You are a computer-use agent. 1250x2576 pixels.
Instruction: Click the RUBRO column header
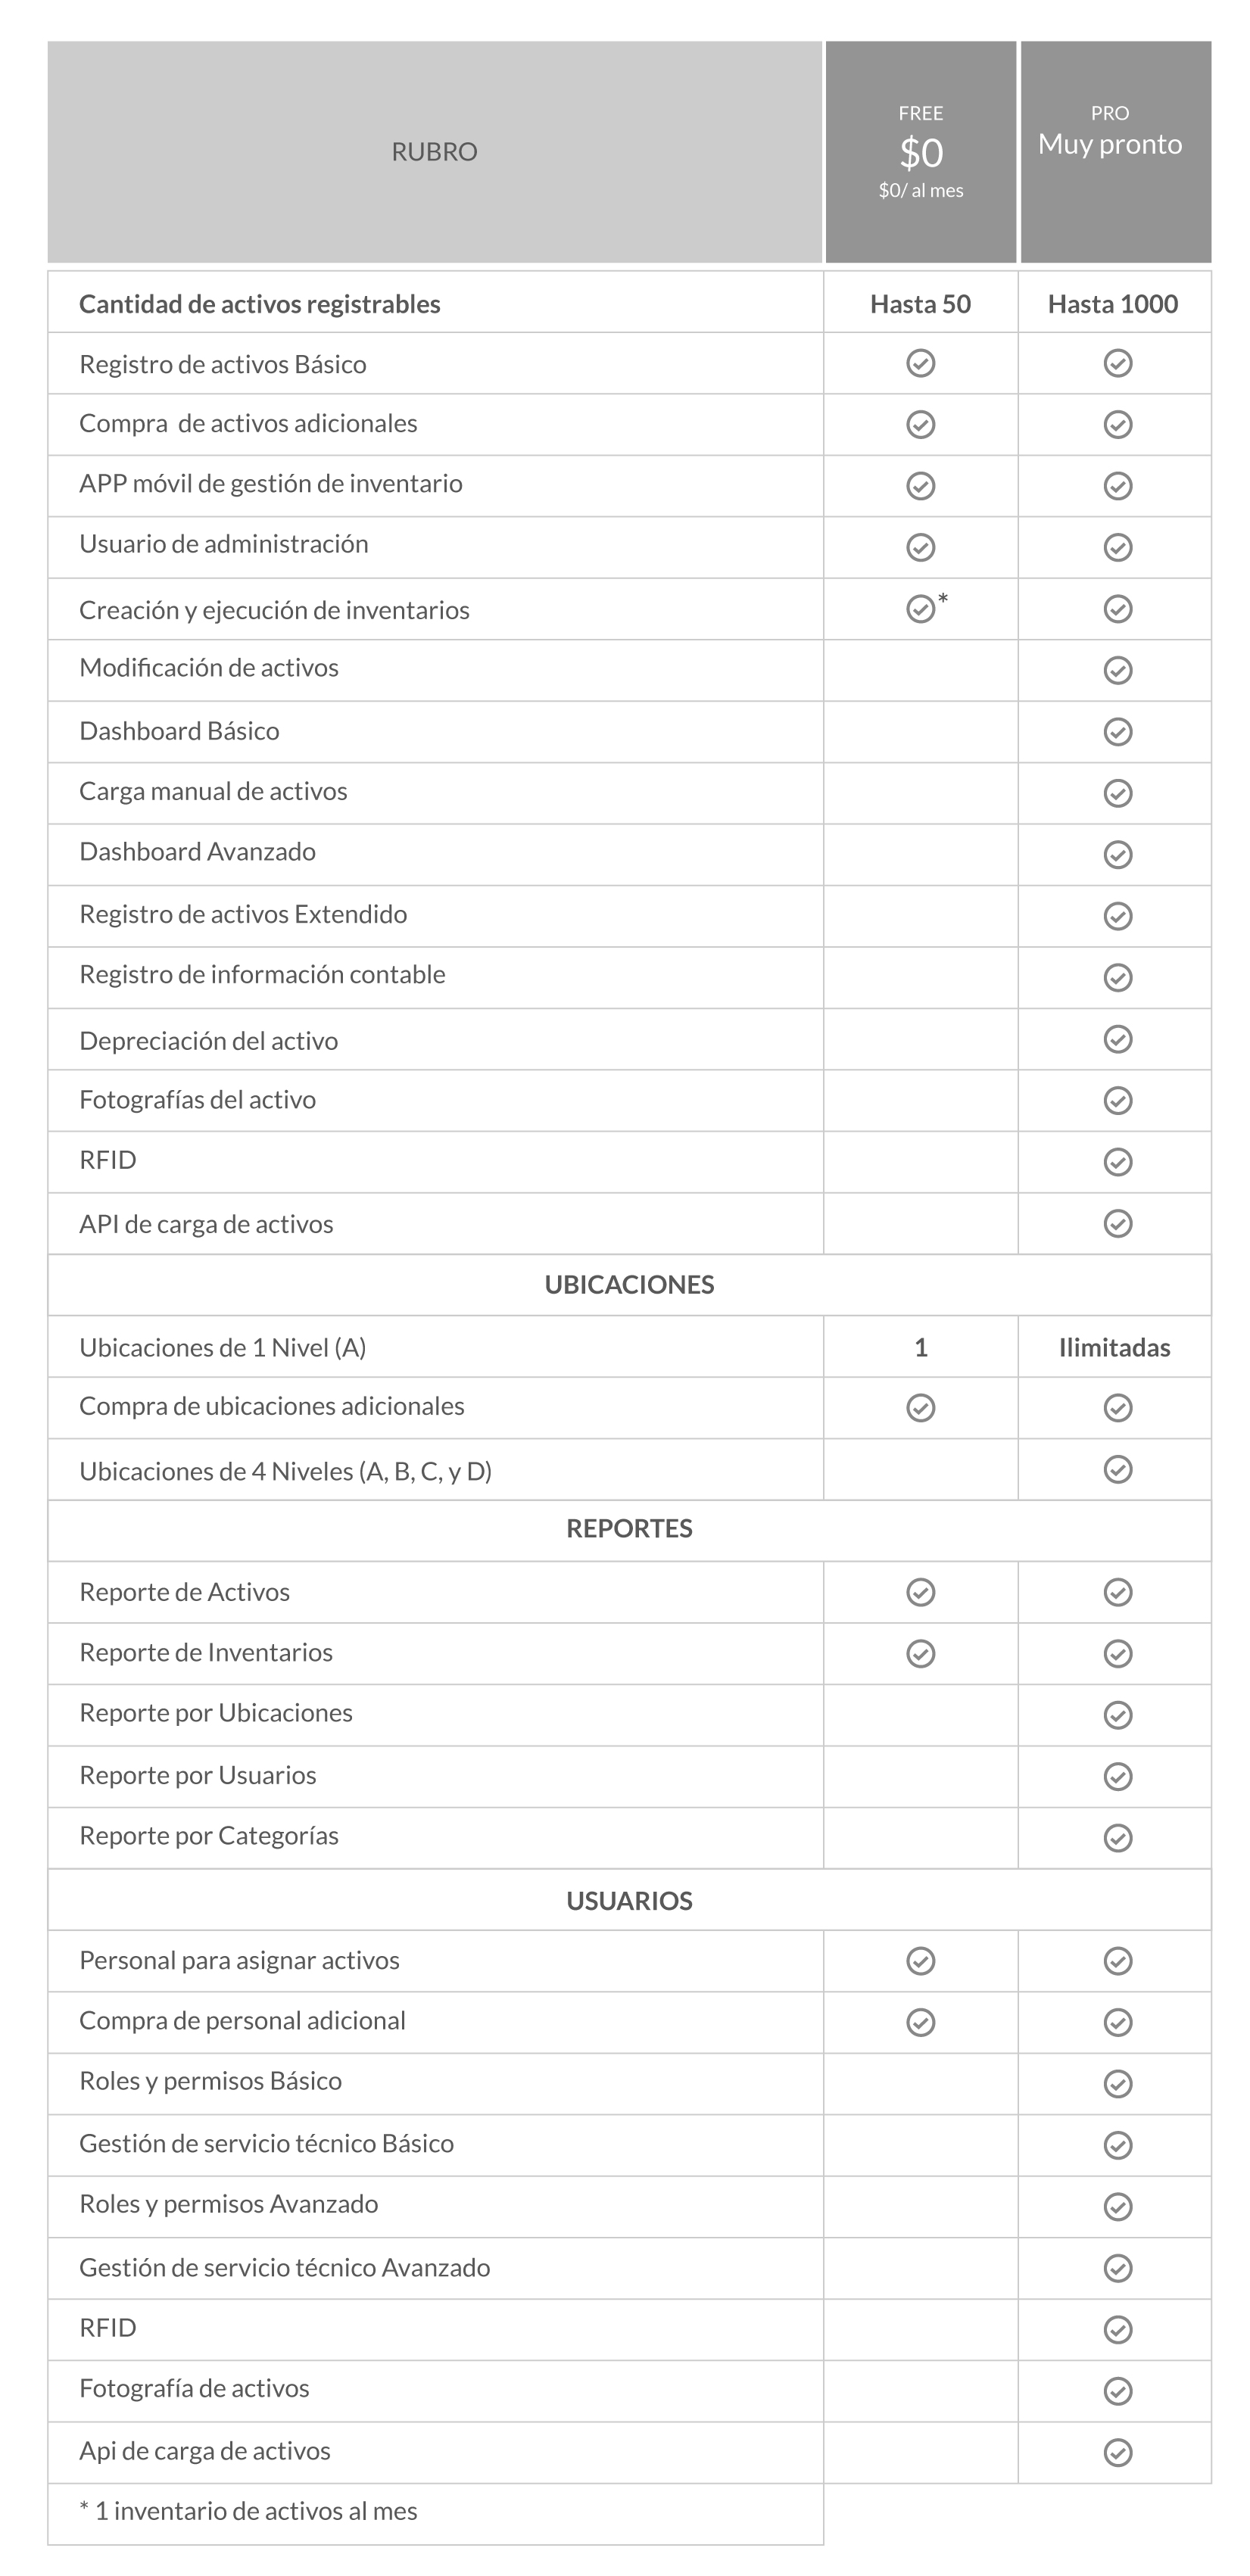click(x=434, y=152)
